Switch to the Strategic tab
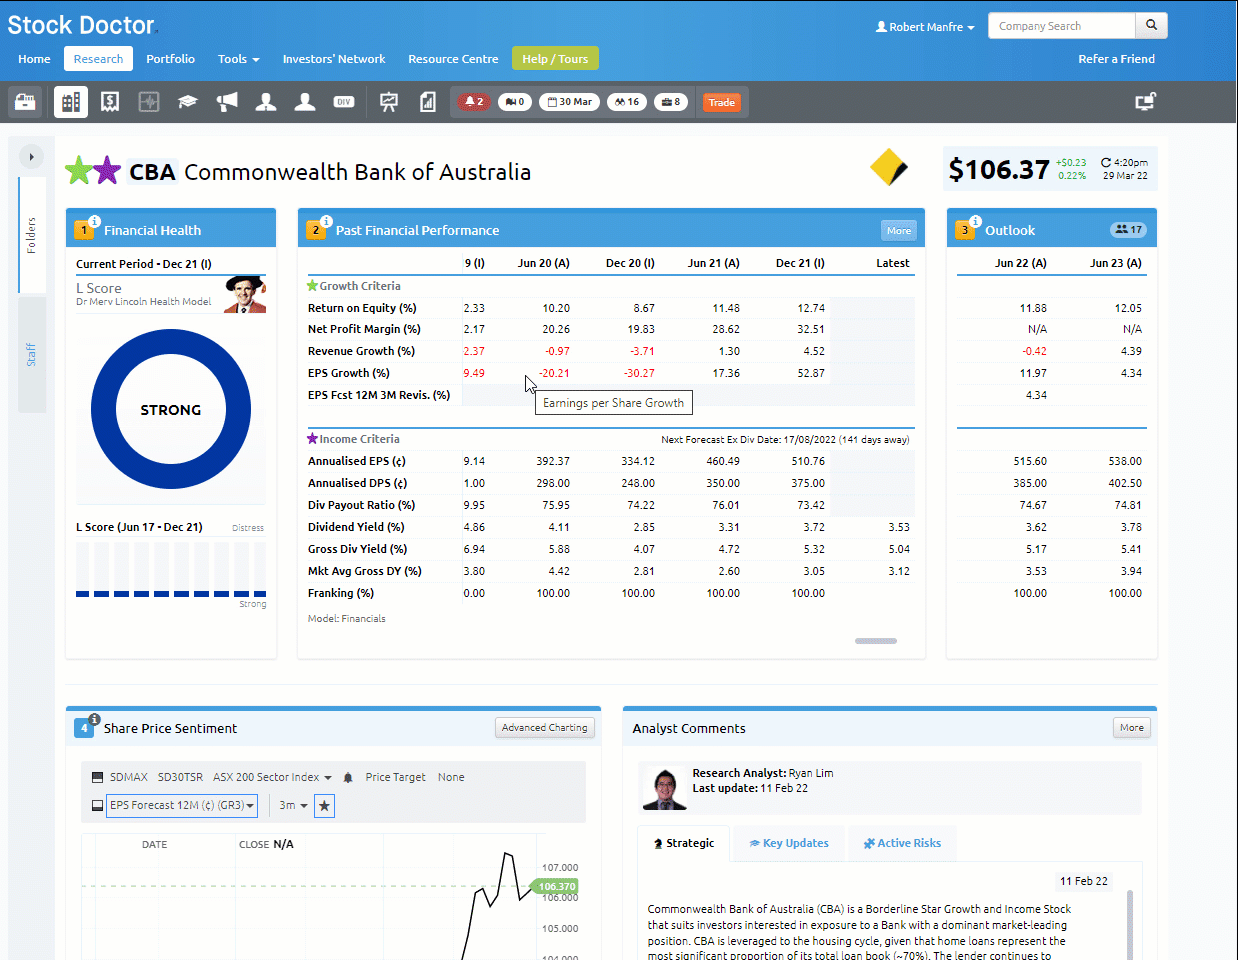 (683, 843)
